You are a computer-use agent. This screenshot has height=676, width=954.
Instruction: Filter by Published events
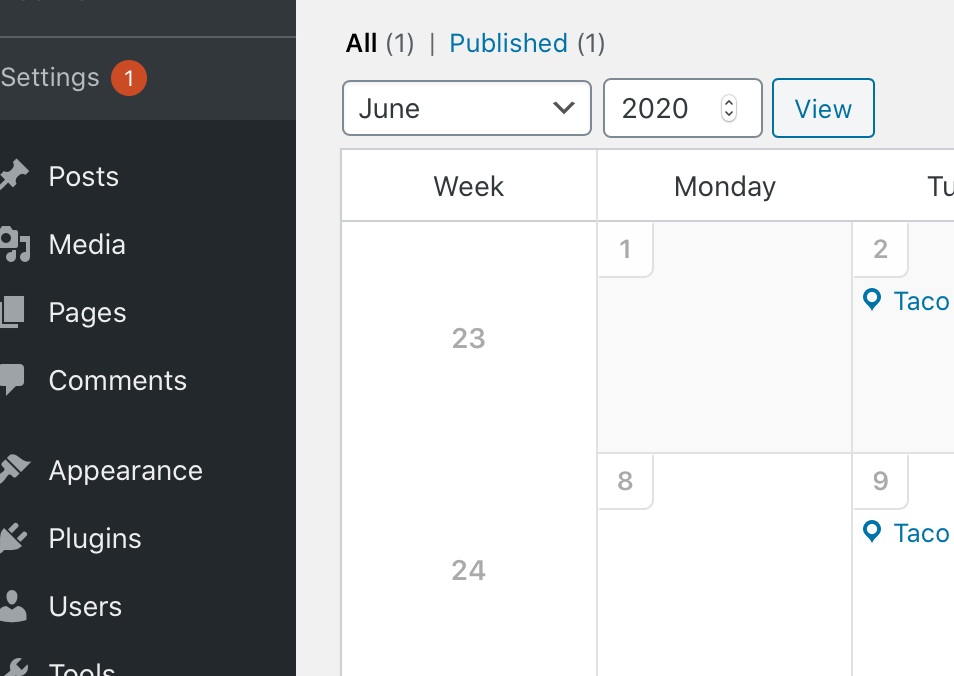pyautogui.click(x=508, y=43)
